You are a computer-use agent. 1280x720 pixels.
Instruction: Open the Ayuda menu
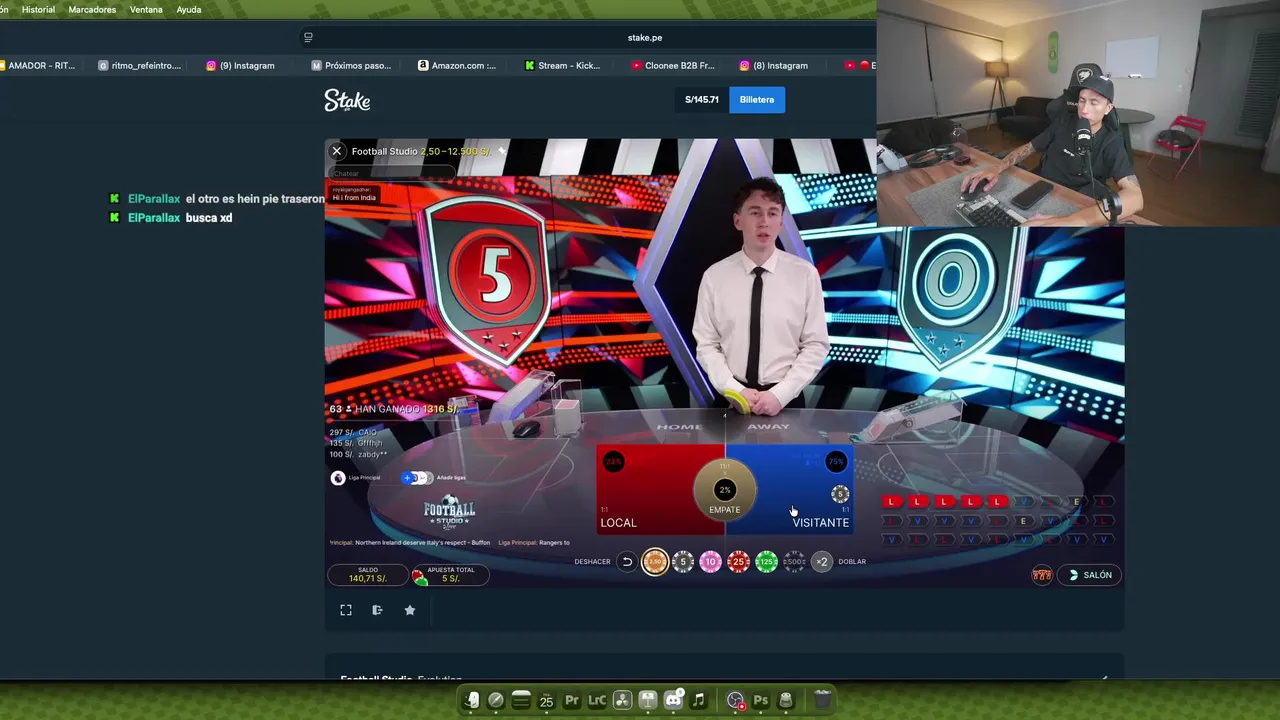[x=188, y=9]
